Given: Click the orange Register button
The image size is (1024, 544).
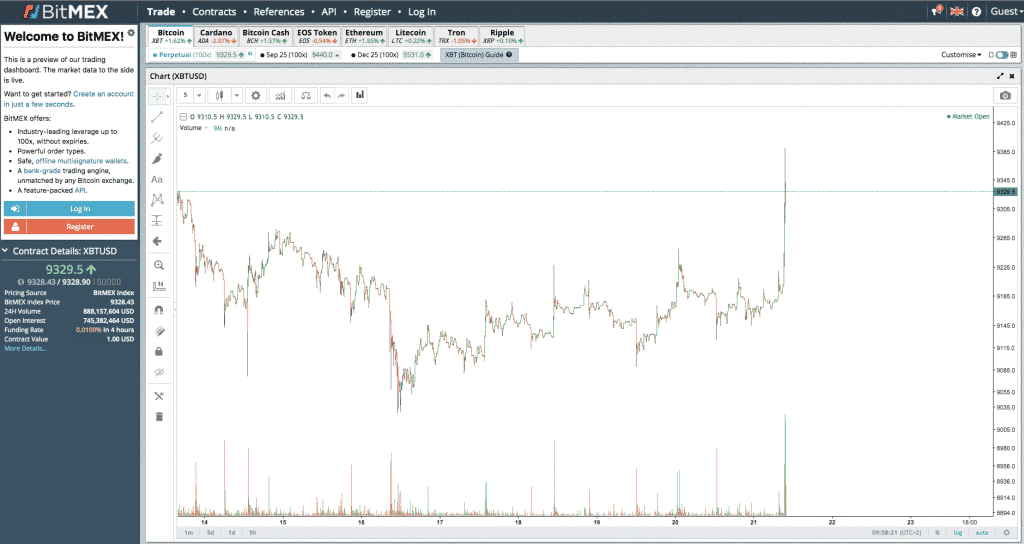Looking at the screenshot, I should click(69, 227).
